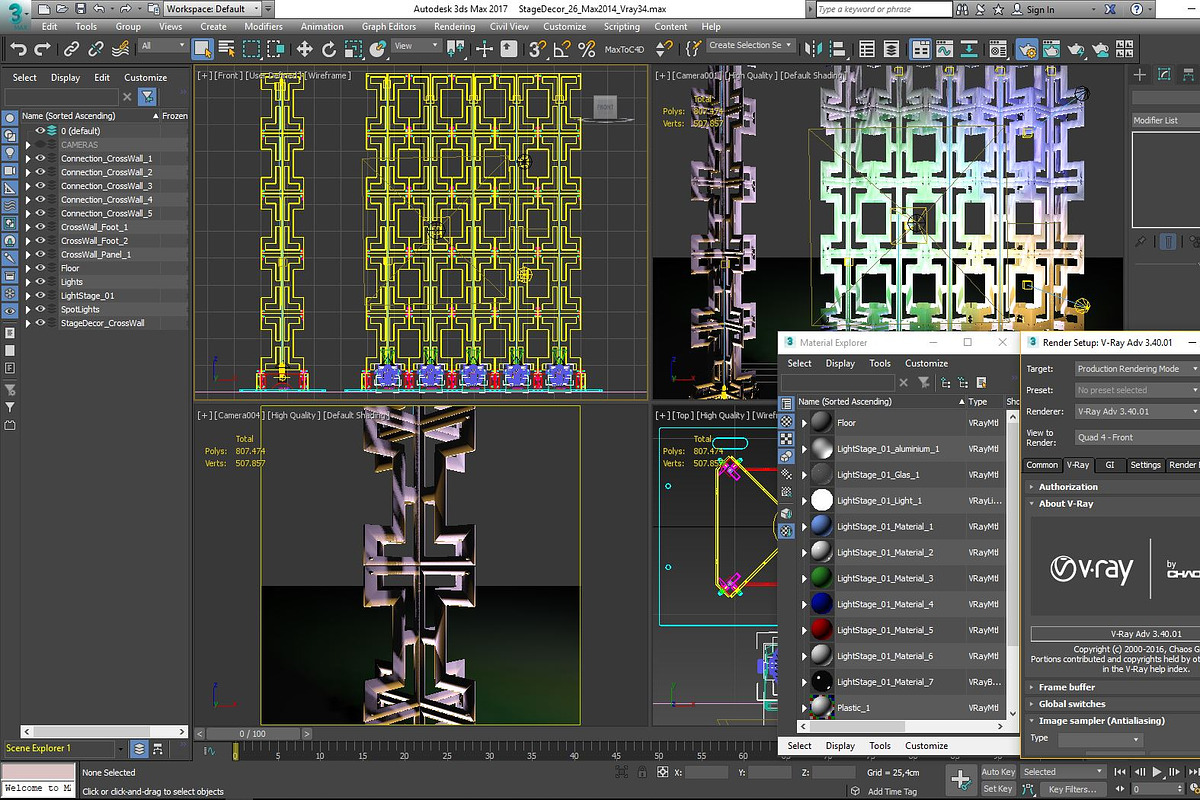This screenshot has width=1200, height=800.
Task: Open Create Selection Set dropdown
Action: pos(751,45)
